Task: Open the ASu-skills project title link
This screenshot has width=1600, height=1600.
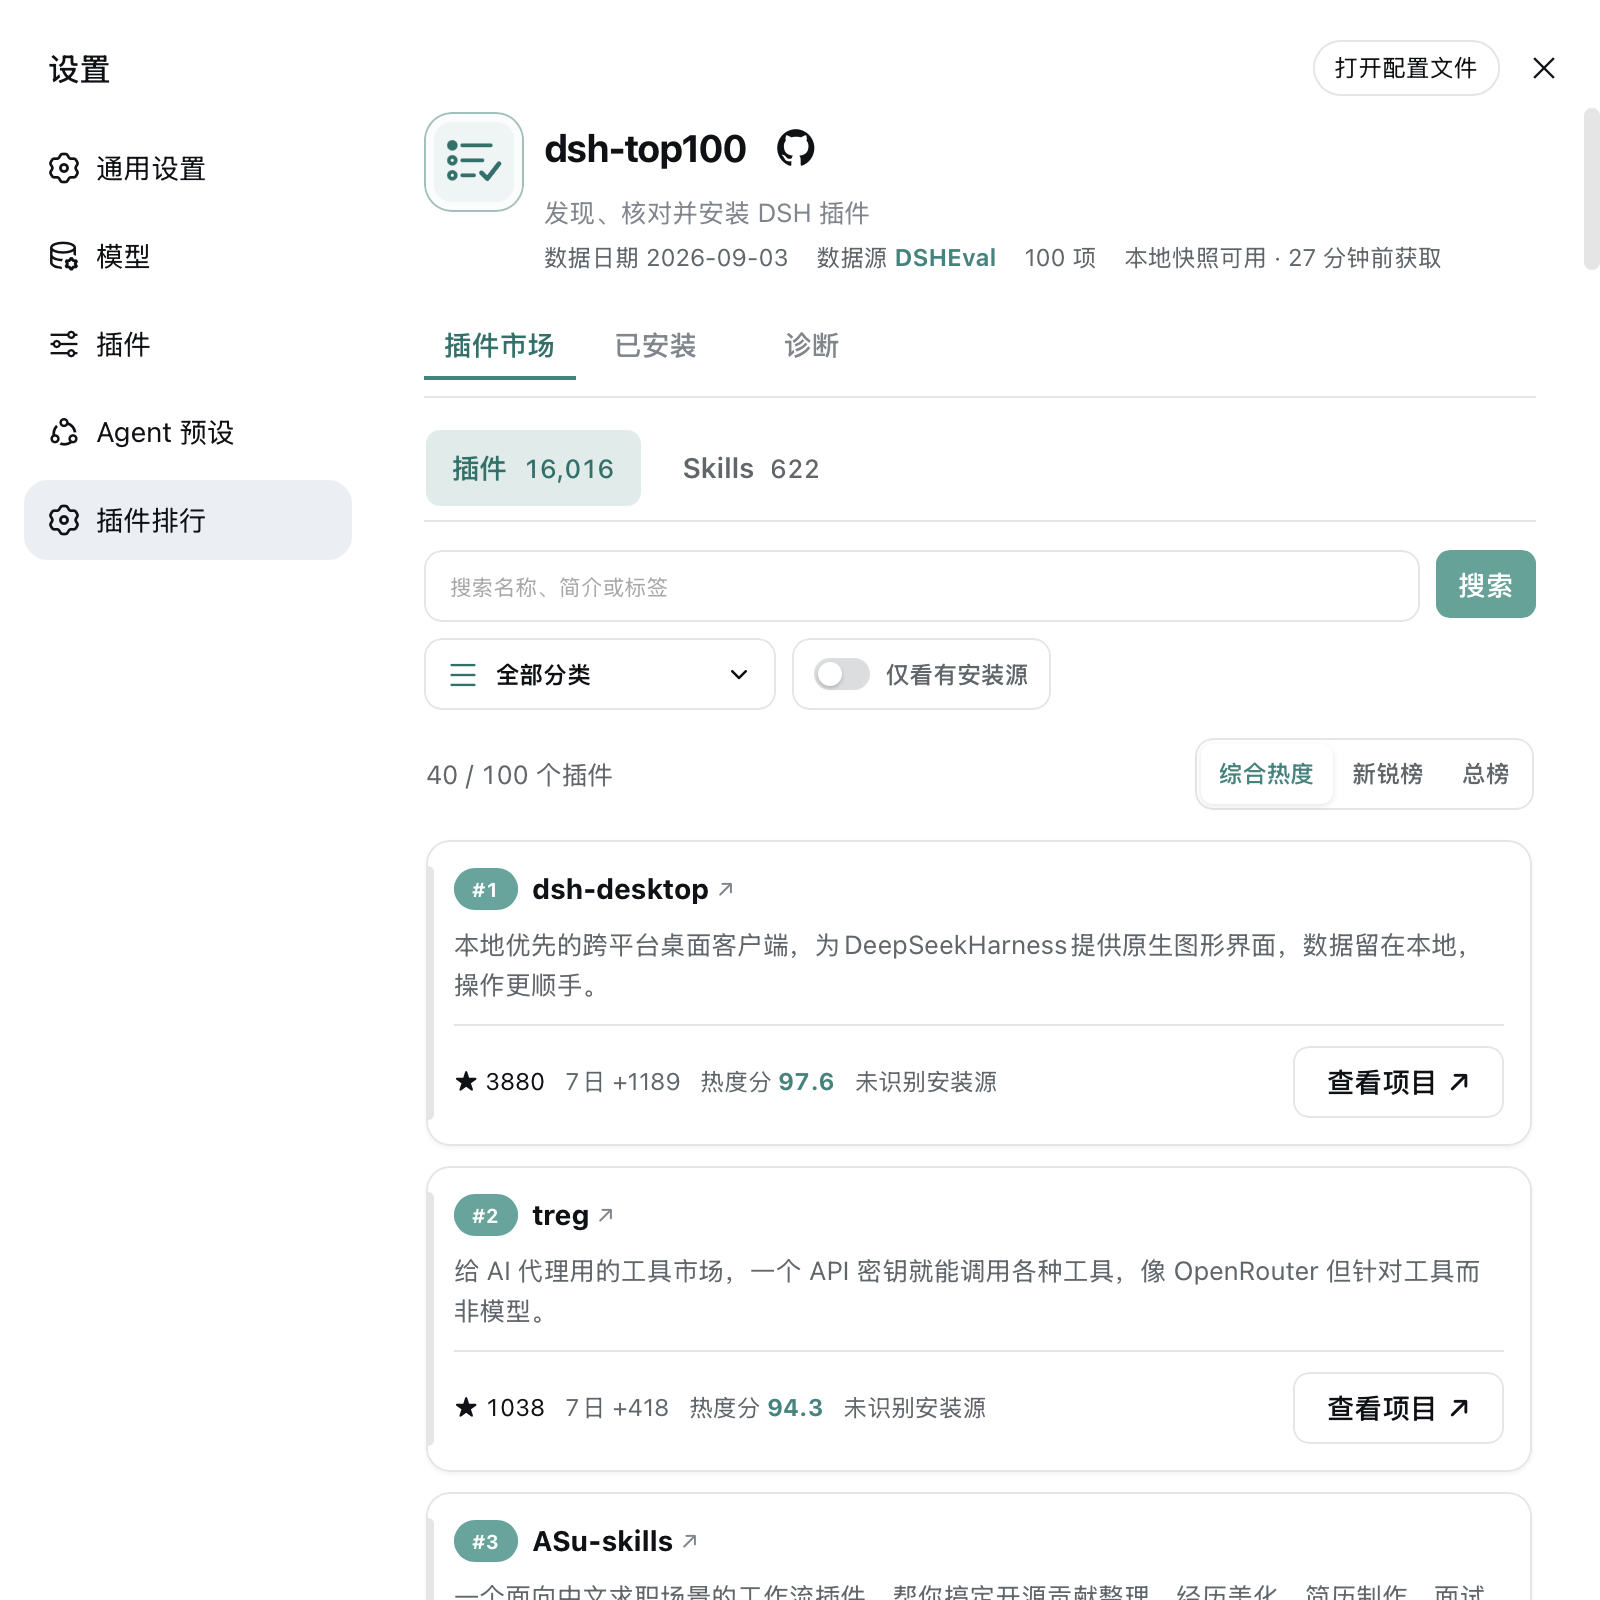Action: click(x=602, y=1541)
